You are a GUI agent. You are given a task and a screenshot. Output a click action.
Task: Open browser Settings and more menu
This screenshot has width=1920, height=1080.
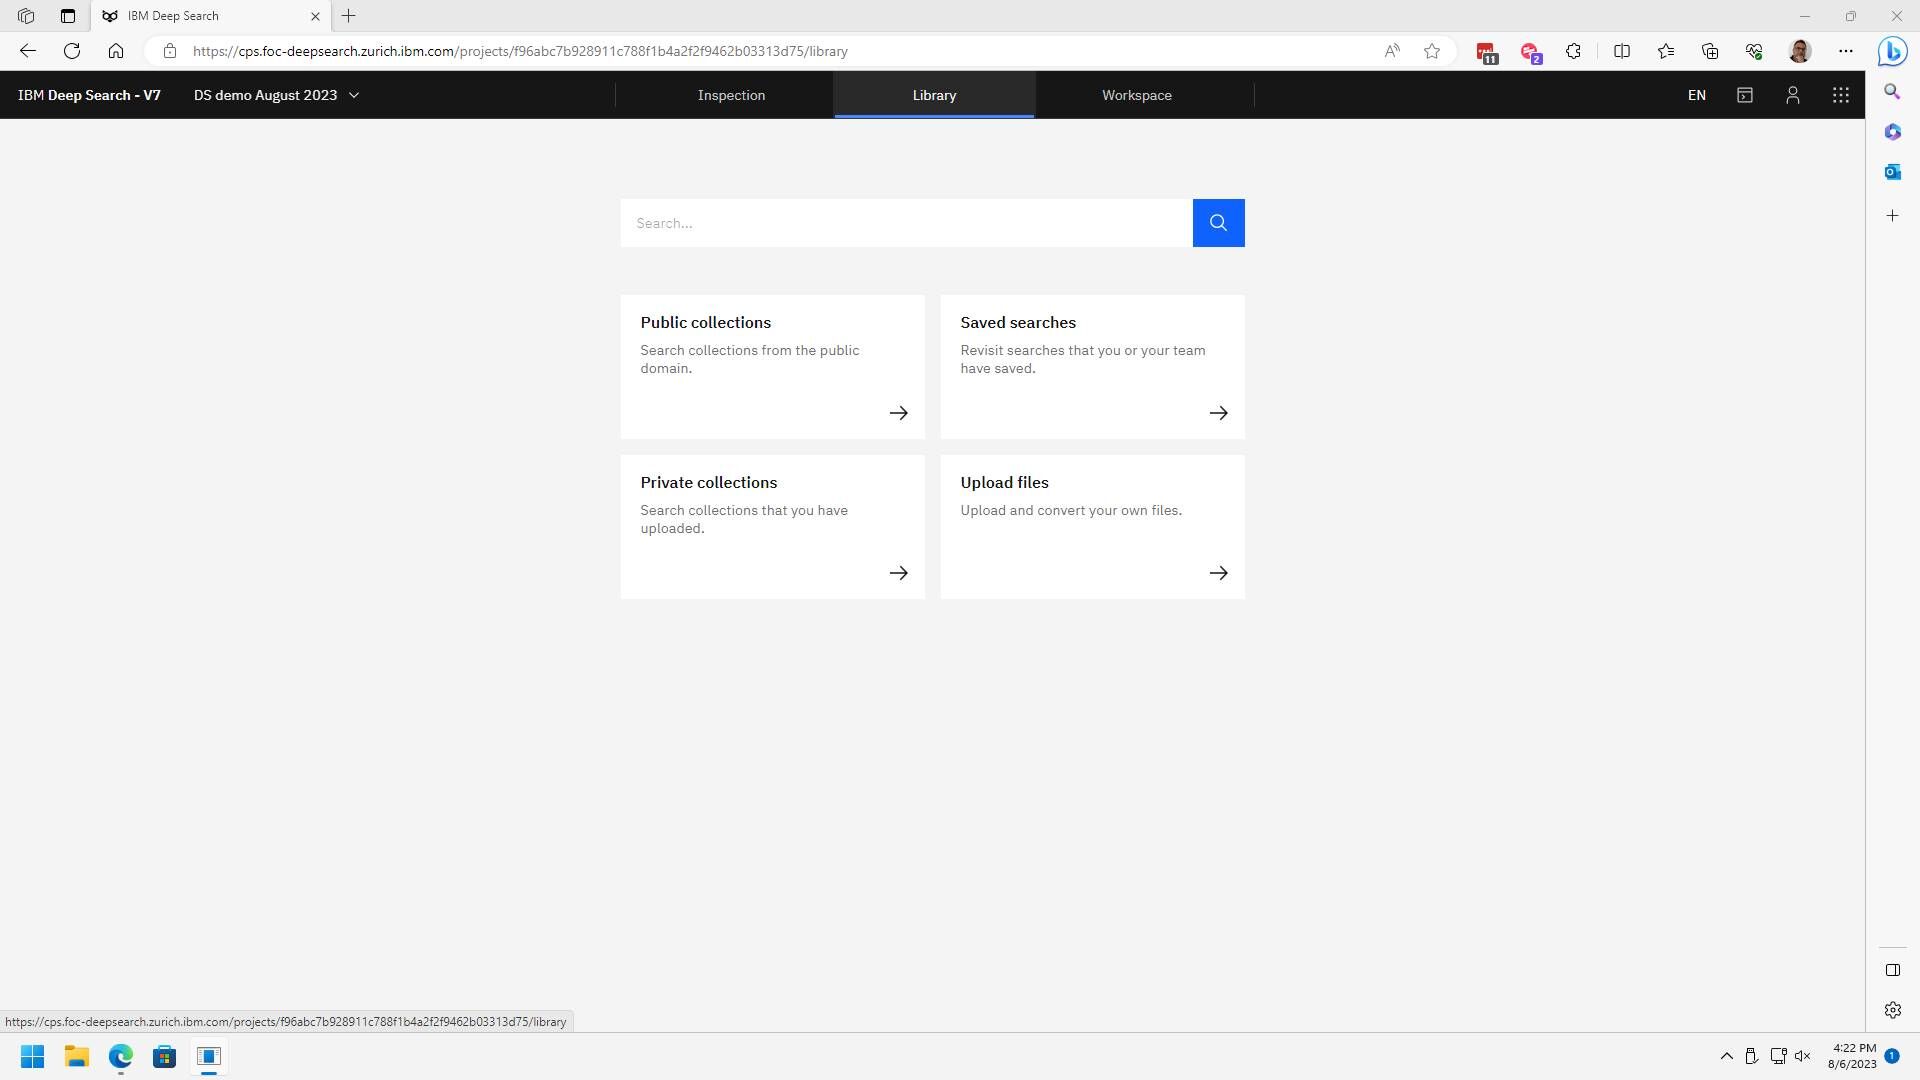tap(1846, 51)
